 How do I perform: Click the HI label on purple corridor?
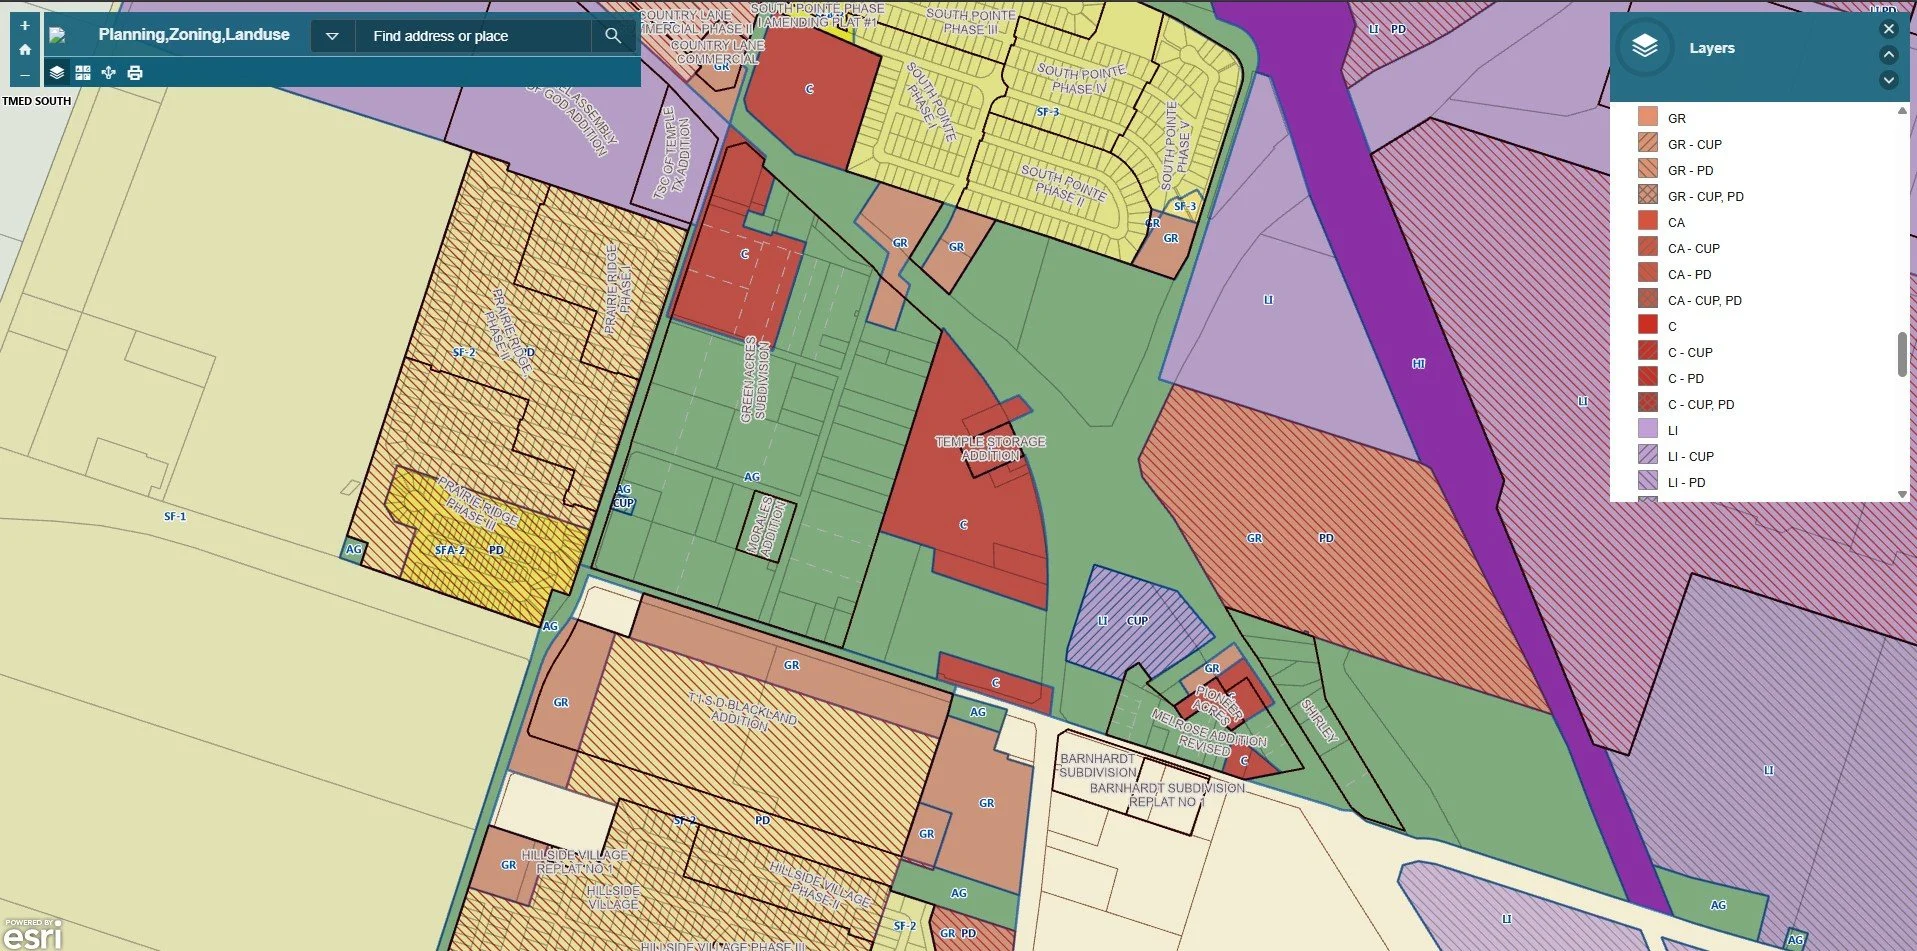[x=1418, y=364]
